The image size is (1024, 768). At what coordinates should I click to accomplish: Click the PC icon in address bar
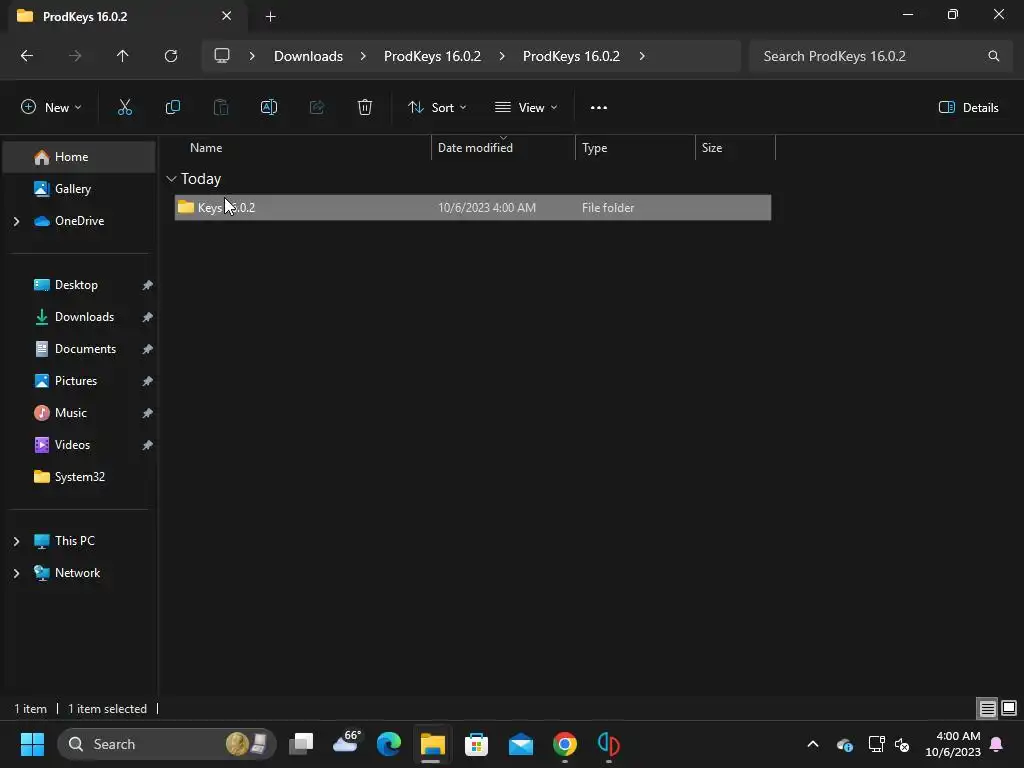(222, 56)
